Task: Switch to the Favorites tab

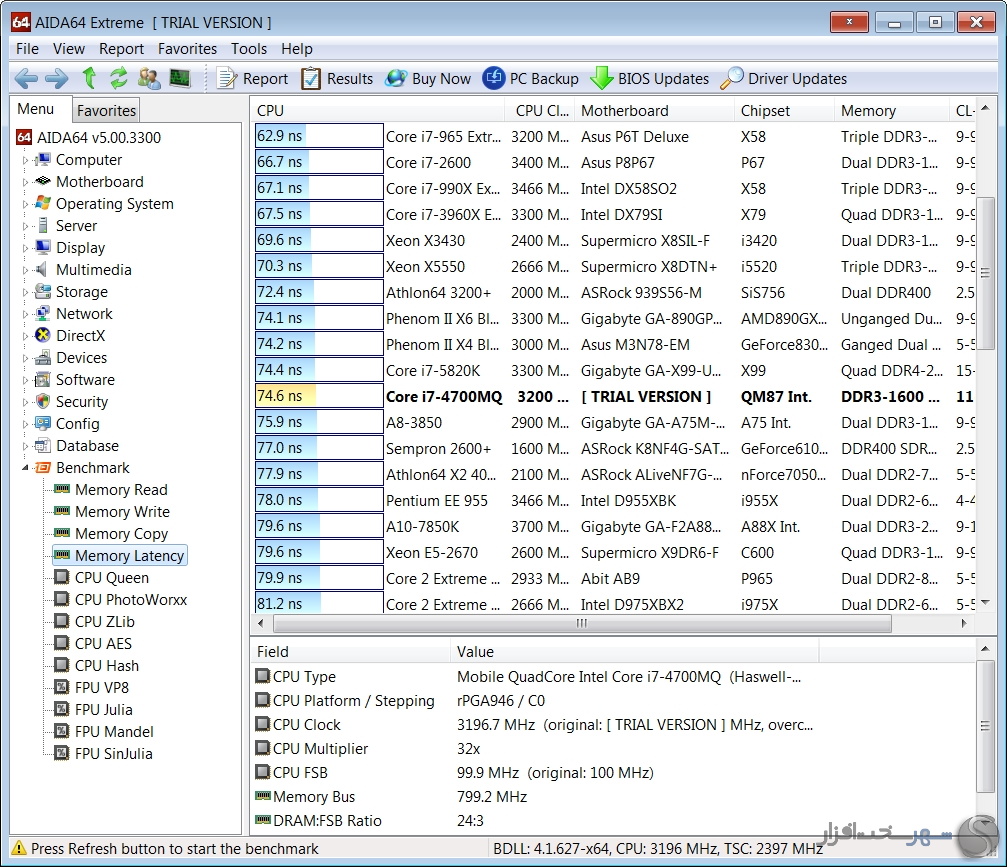Action: pos(106,110)
